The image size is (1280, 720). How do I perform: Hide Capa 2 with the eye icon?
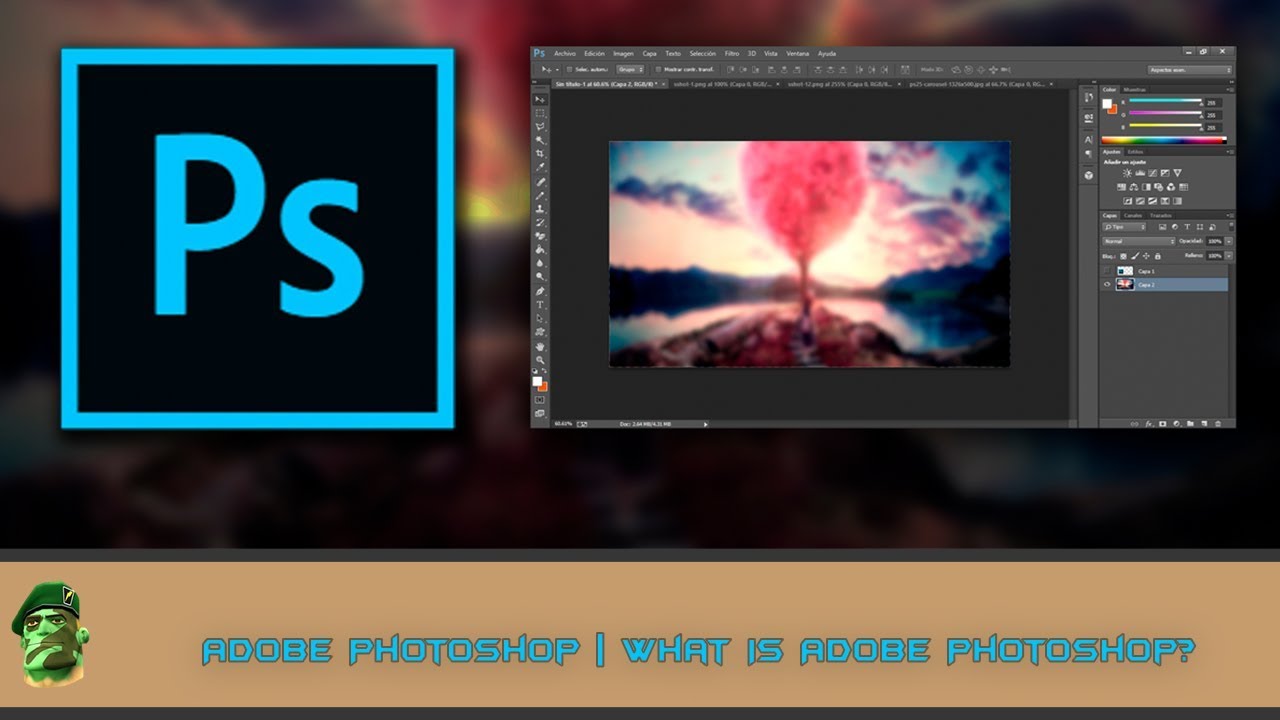1107,284
